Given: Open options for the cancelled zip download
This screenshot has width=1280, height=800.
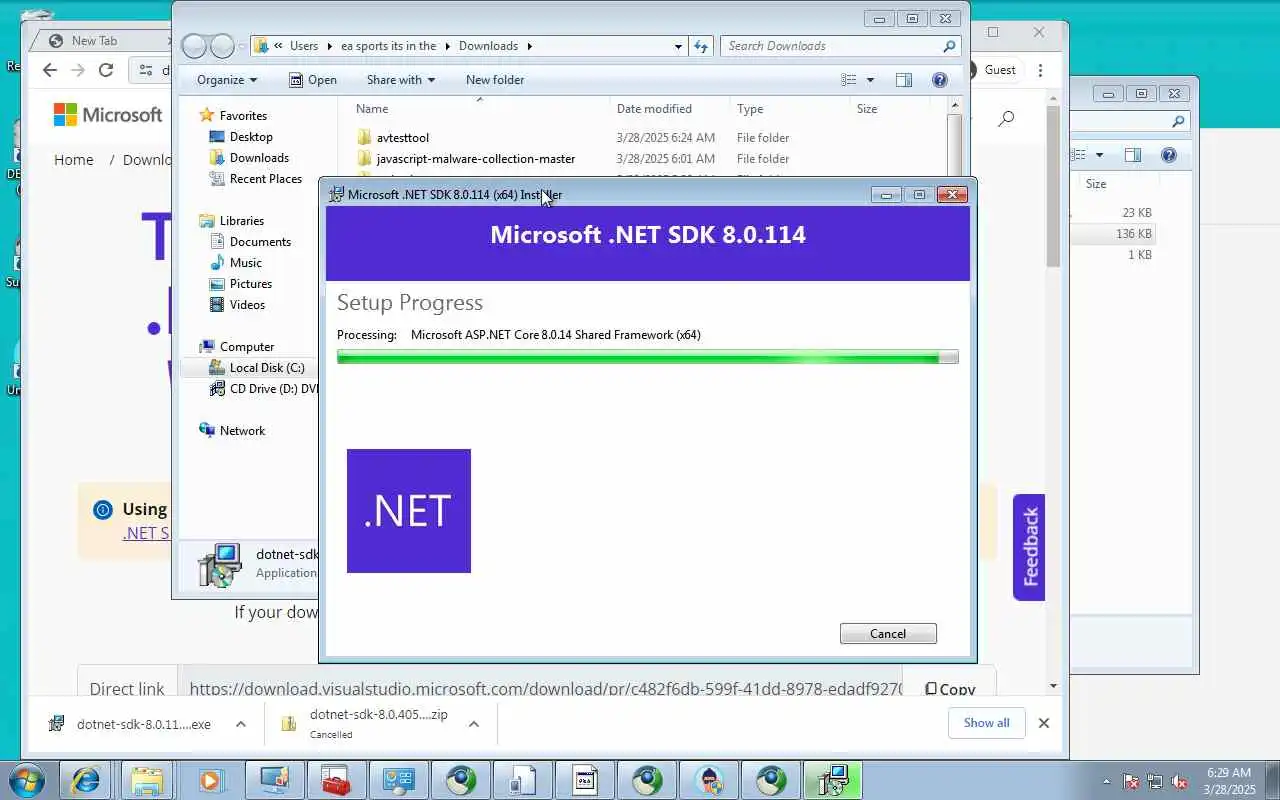Looking at the screenshot, I should [474, 724].
